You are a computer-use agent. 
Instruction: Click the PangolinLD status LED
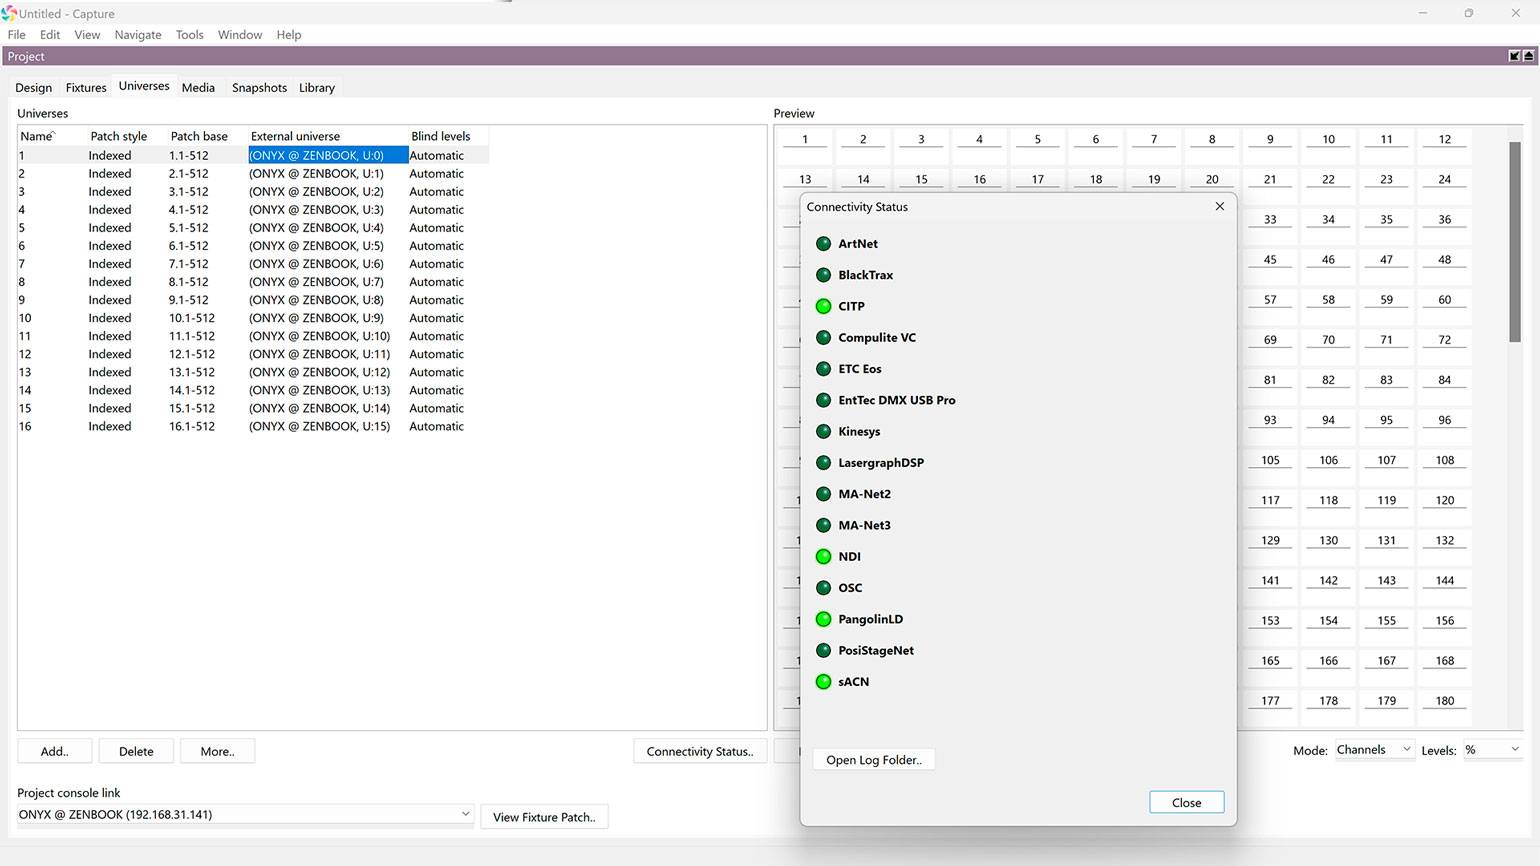(823, 620)
